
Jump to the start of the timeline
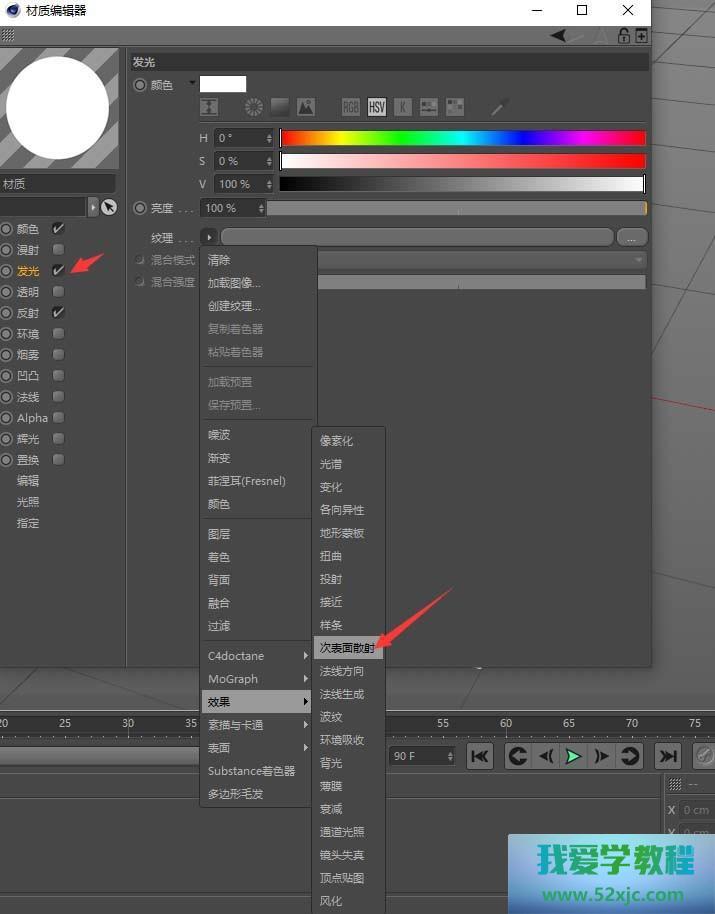(x=480, y=756)
